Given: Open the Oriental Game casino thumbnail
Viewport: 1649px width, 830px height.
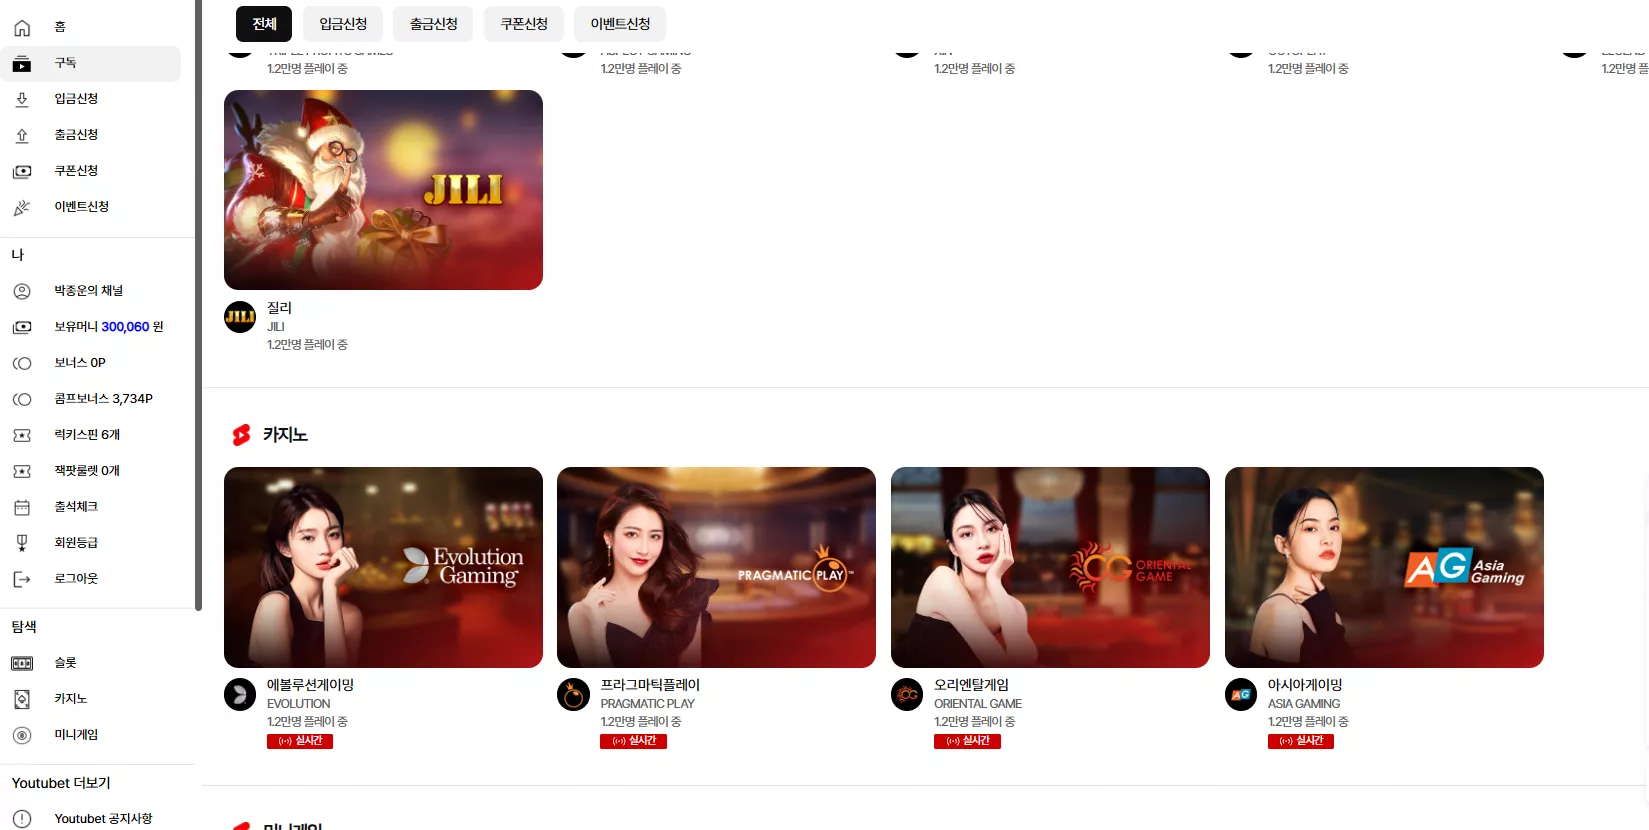Looking at the screenshot, I should [x=1050, y=567].
